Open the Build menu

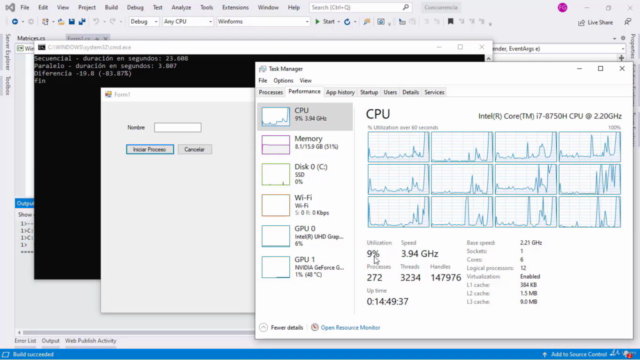111,7
